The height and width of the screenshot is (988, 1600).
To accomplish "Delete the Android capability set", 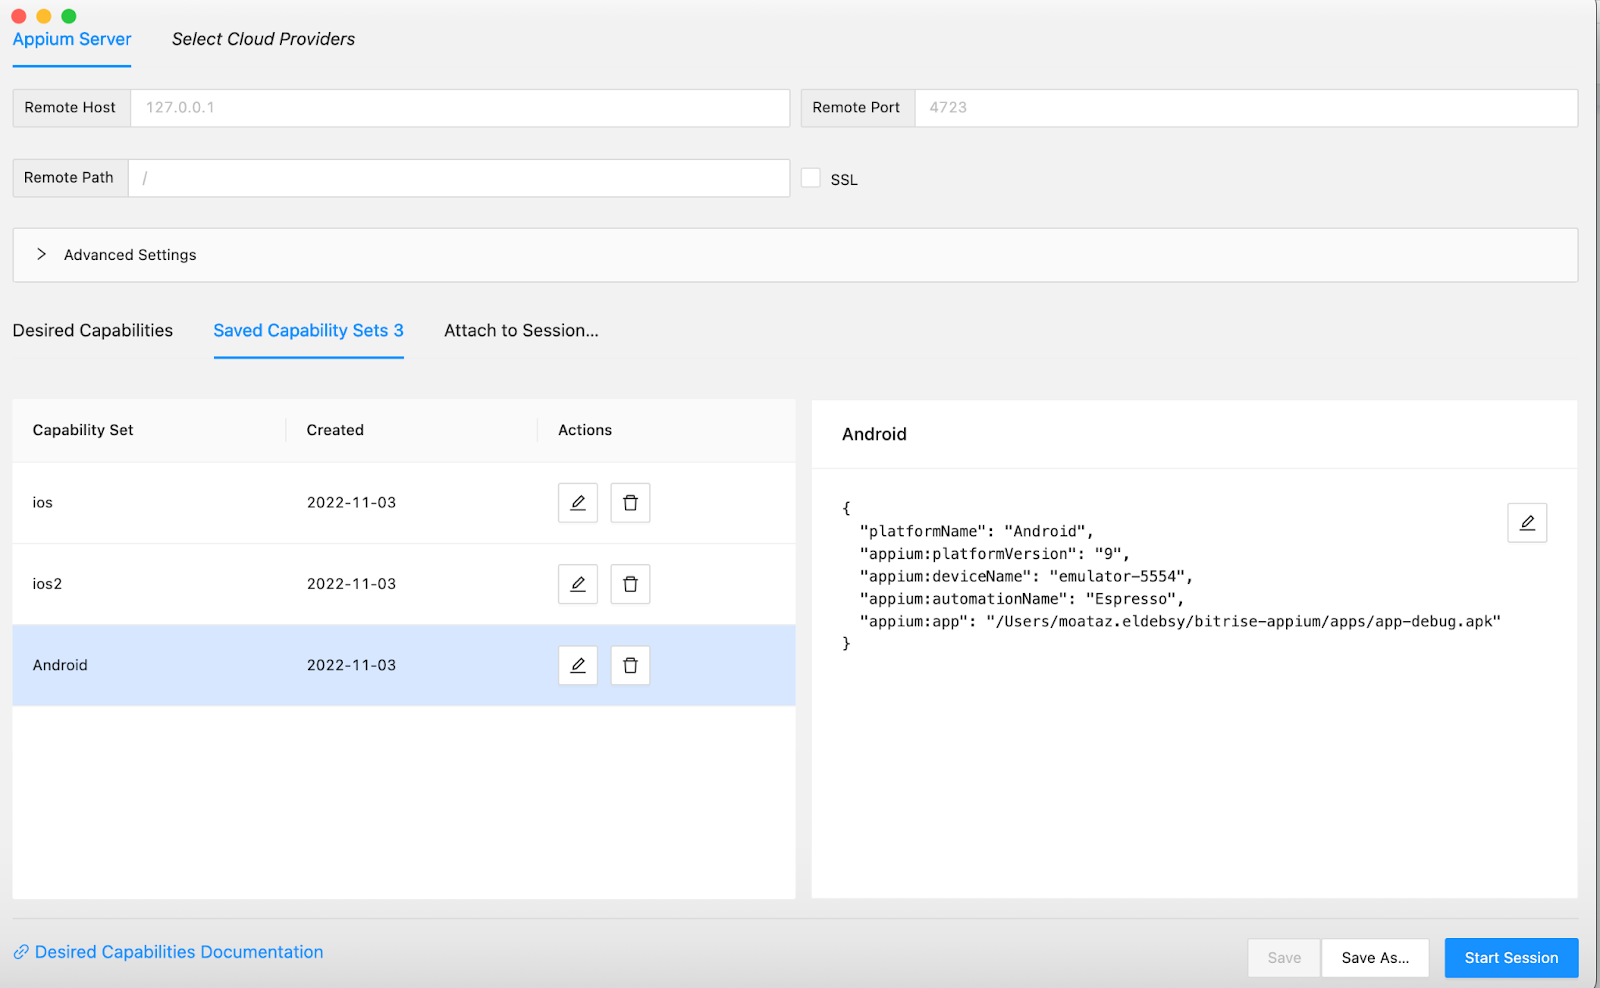I will (x=630, y=665).
